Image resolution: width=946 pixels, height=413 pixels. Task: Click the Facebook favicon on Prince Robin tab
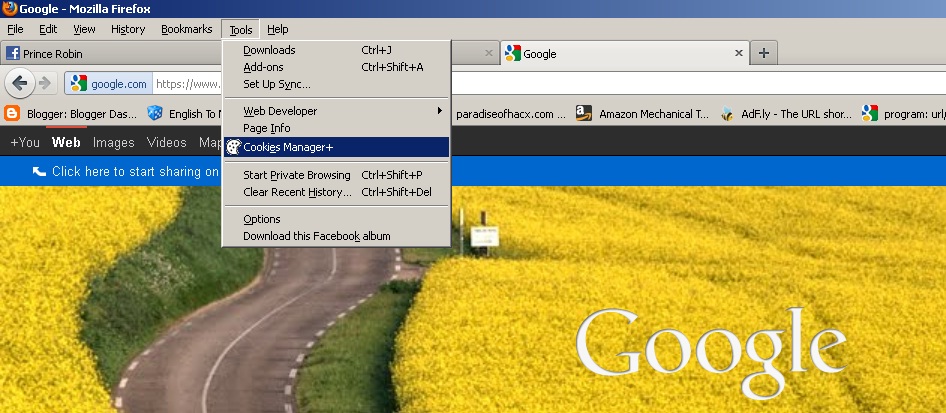[x=13, y=53]
